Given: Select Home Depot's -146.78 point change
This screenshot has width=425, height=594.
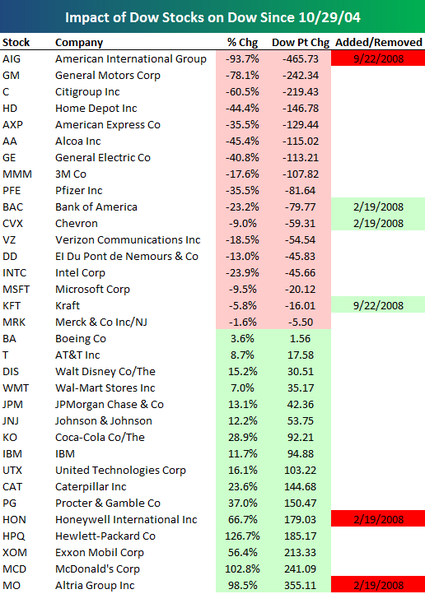Looking at the screenshot, I should tap(300, 108).
